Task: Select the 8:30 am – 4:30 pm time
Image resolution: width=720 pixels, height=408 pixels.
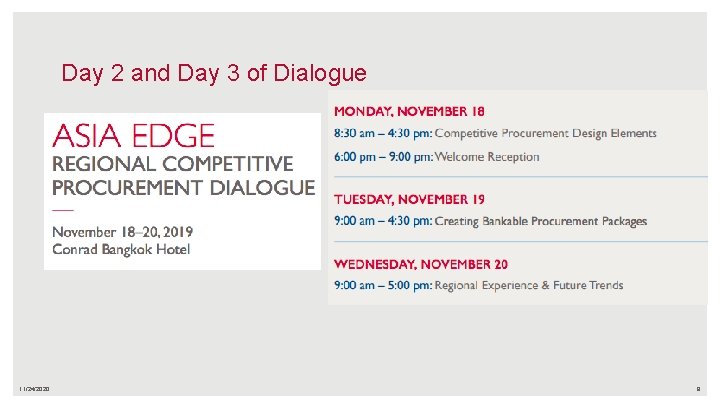Action: [383, 133]
